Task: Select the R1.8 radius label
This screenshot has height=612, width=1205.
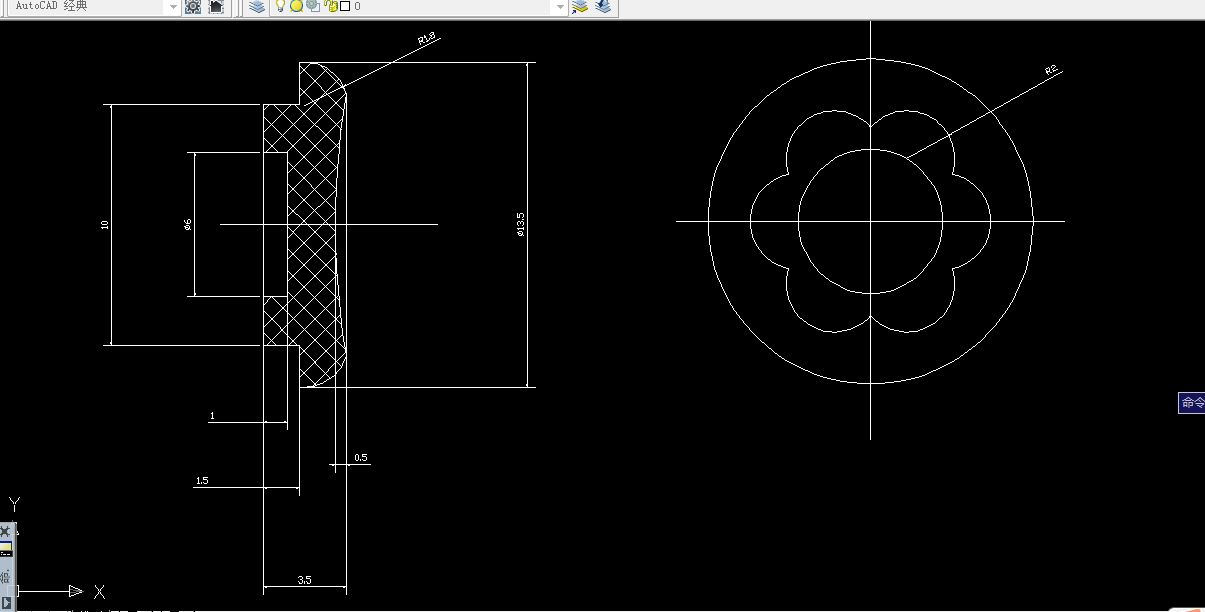Action: point(427,39)
